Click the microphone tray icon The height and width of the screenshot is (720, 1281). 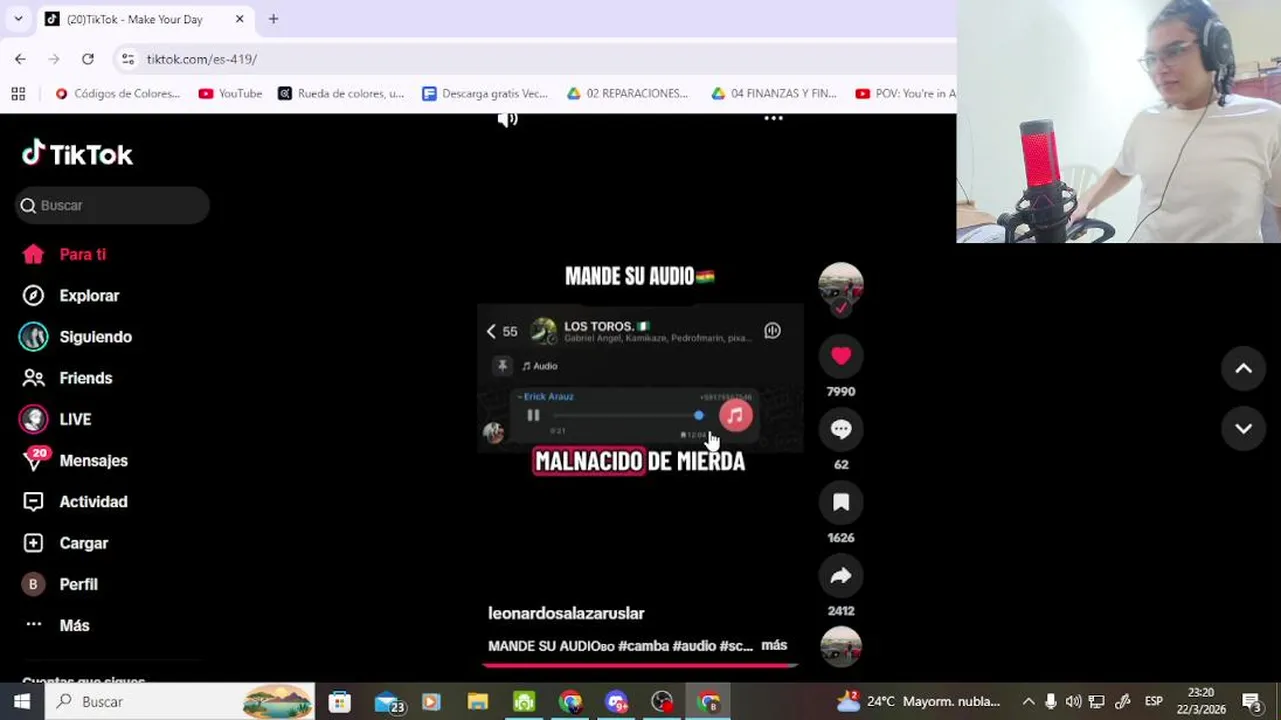(1050, 701)
